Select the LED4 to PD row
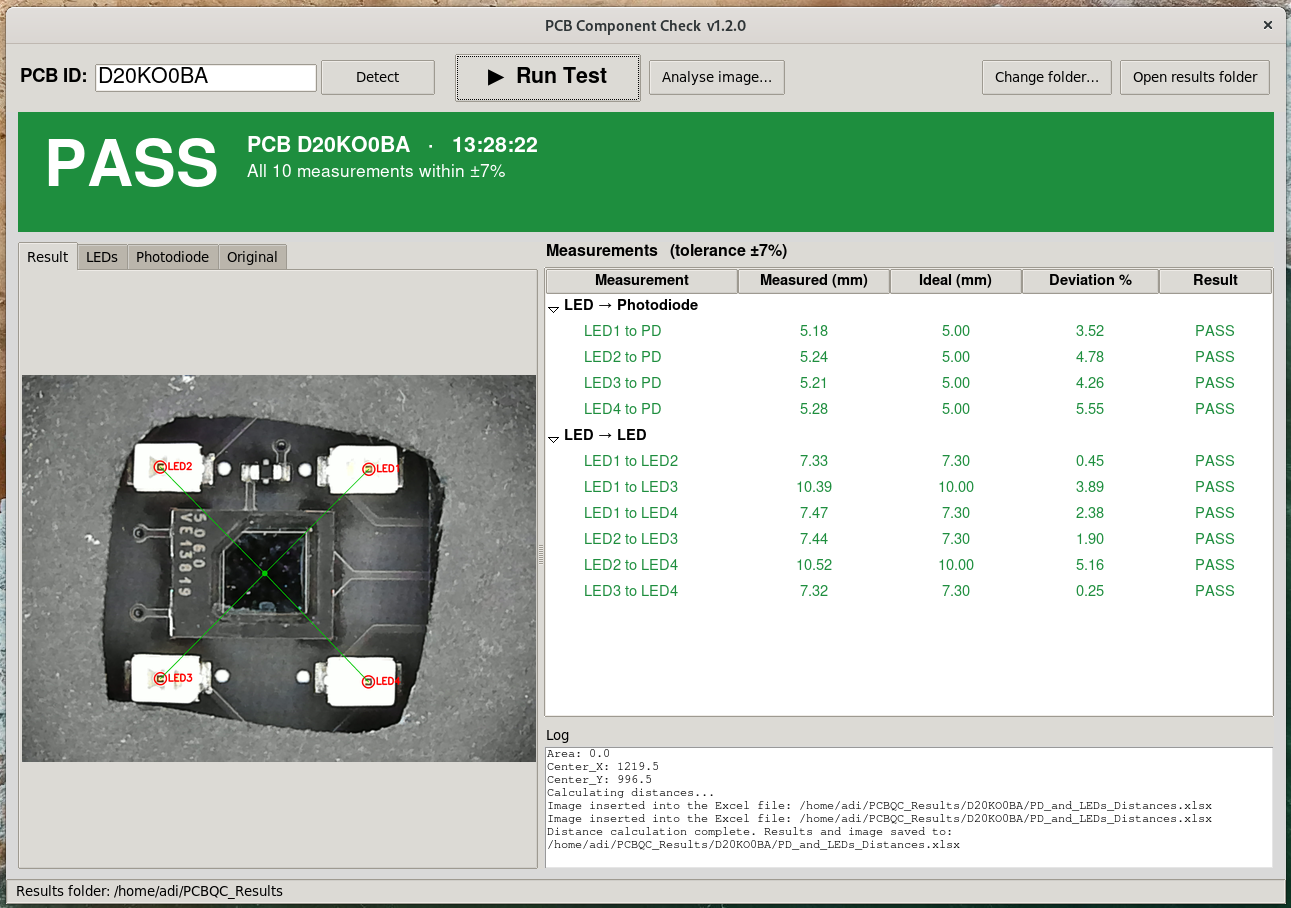The width and height of the screenshot is (1291, 908). [x=909, y=409]
